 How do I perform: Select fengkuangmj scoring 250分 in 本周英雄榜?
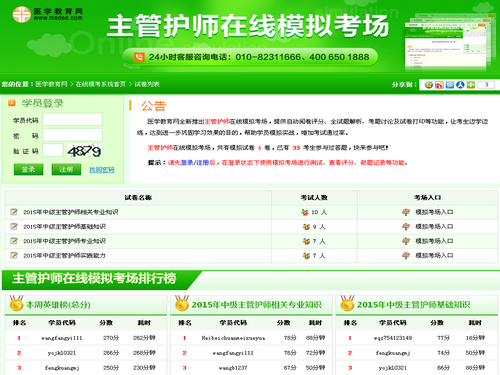pos(62,368)
